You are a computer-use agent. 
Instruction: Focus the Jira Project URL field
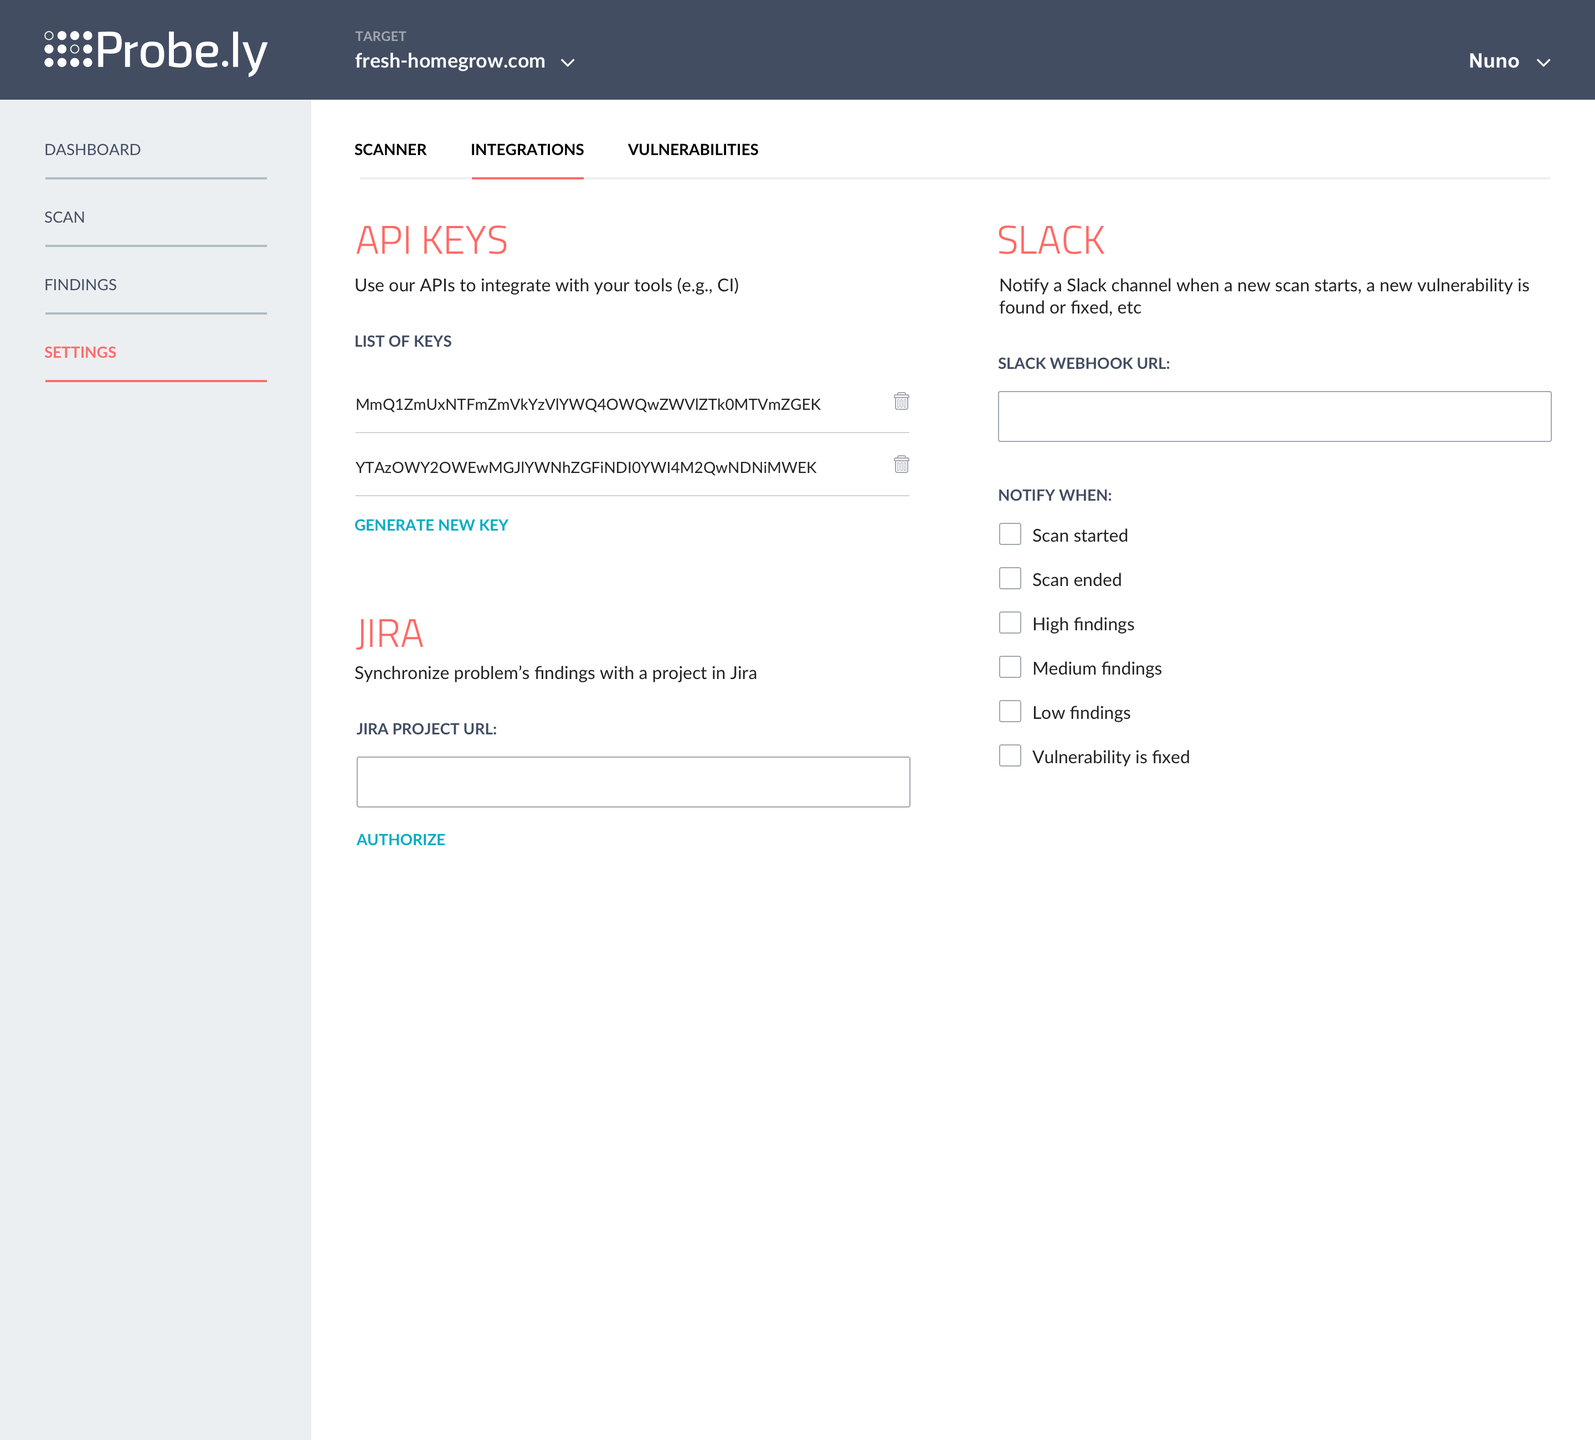pyautogui.click(x=633, y=782)
